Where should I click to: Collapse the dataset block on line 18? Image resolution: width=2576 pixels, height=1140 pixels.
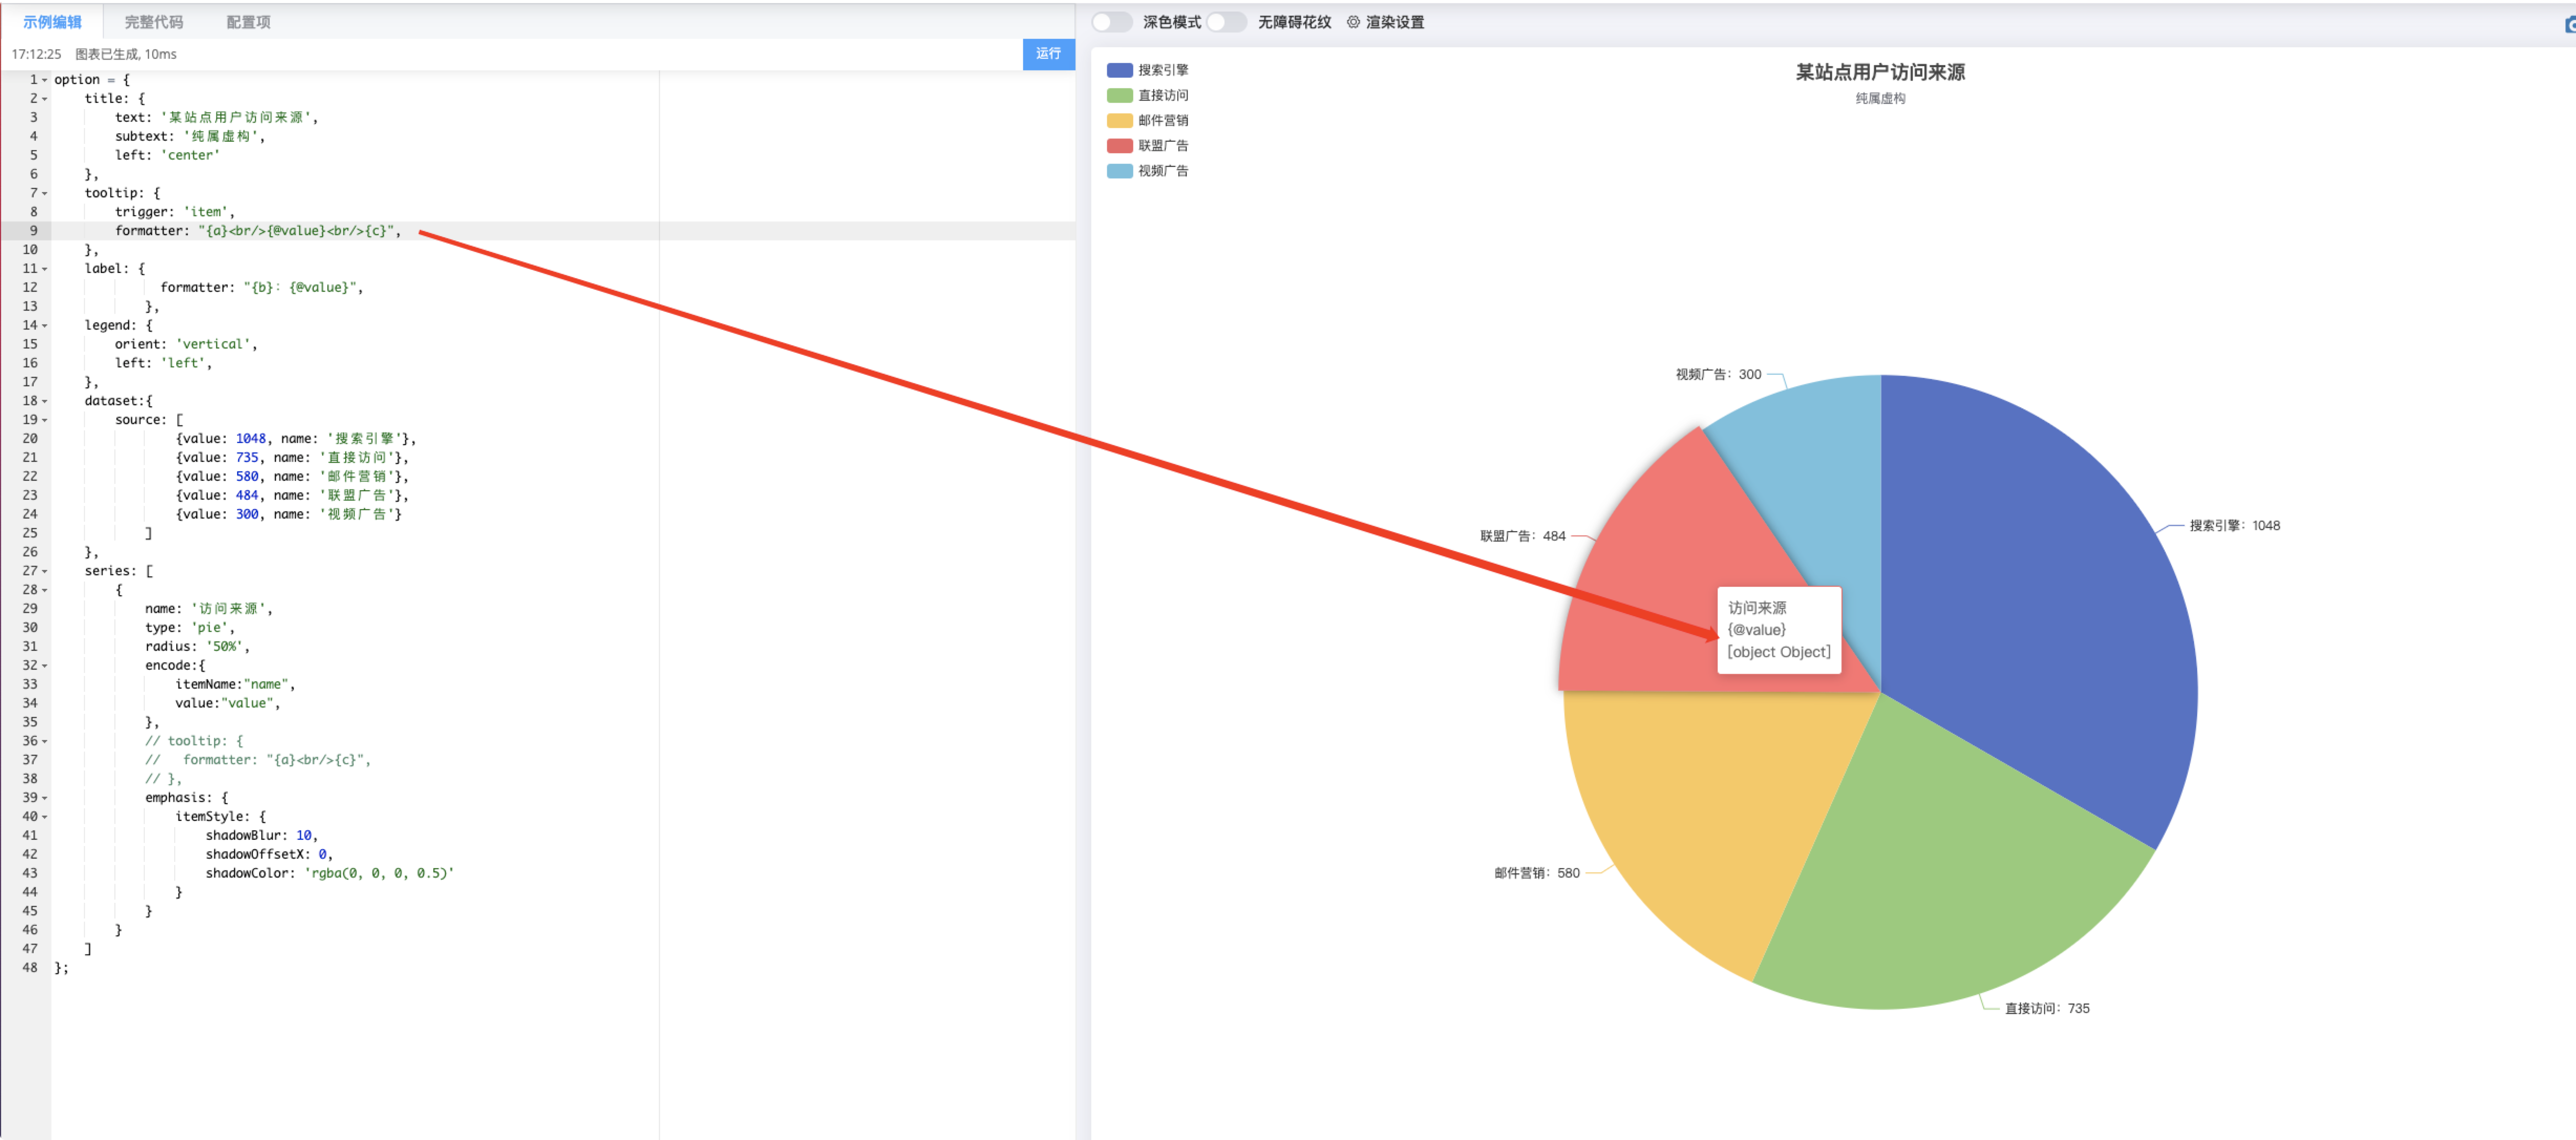[45, 401]
